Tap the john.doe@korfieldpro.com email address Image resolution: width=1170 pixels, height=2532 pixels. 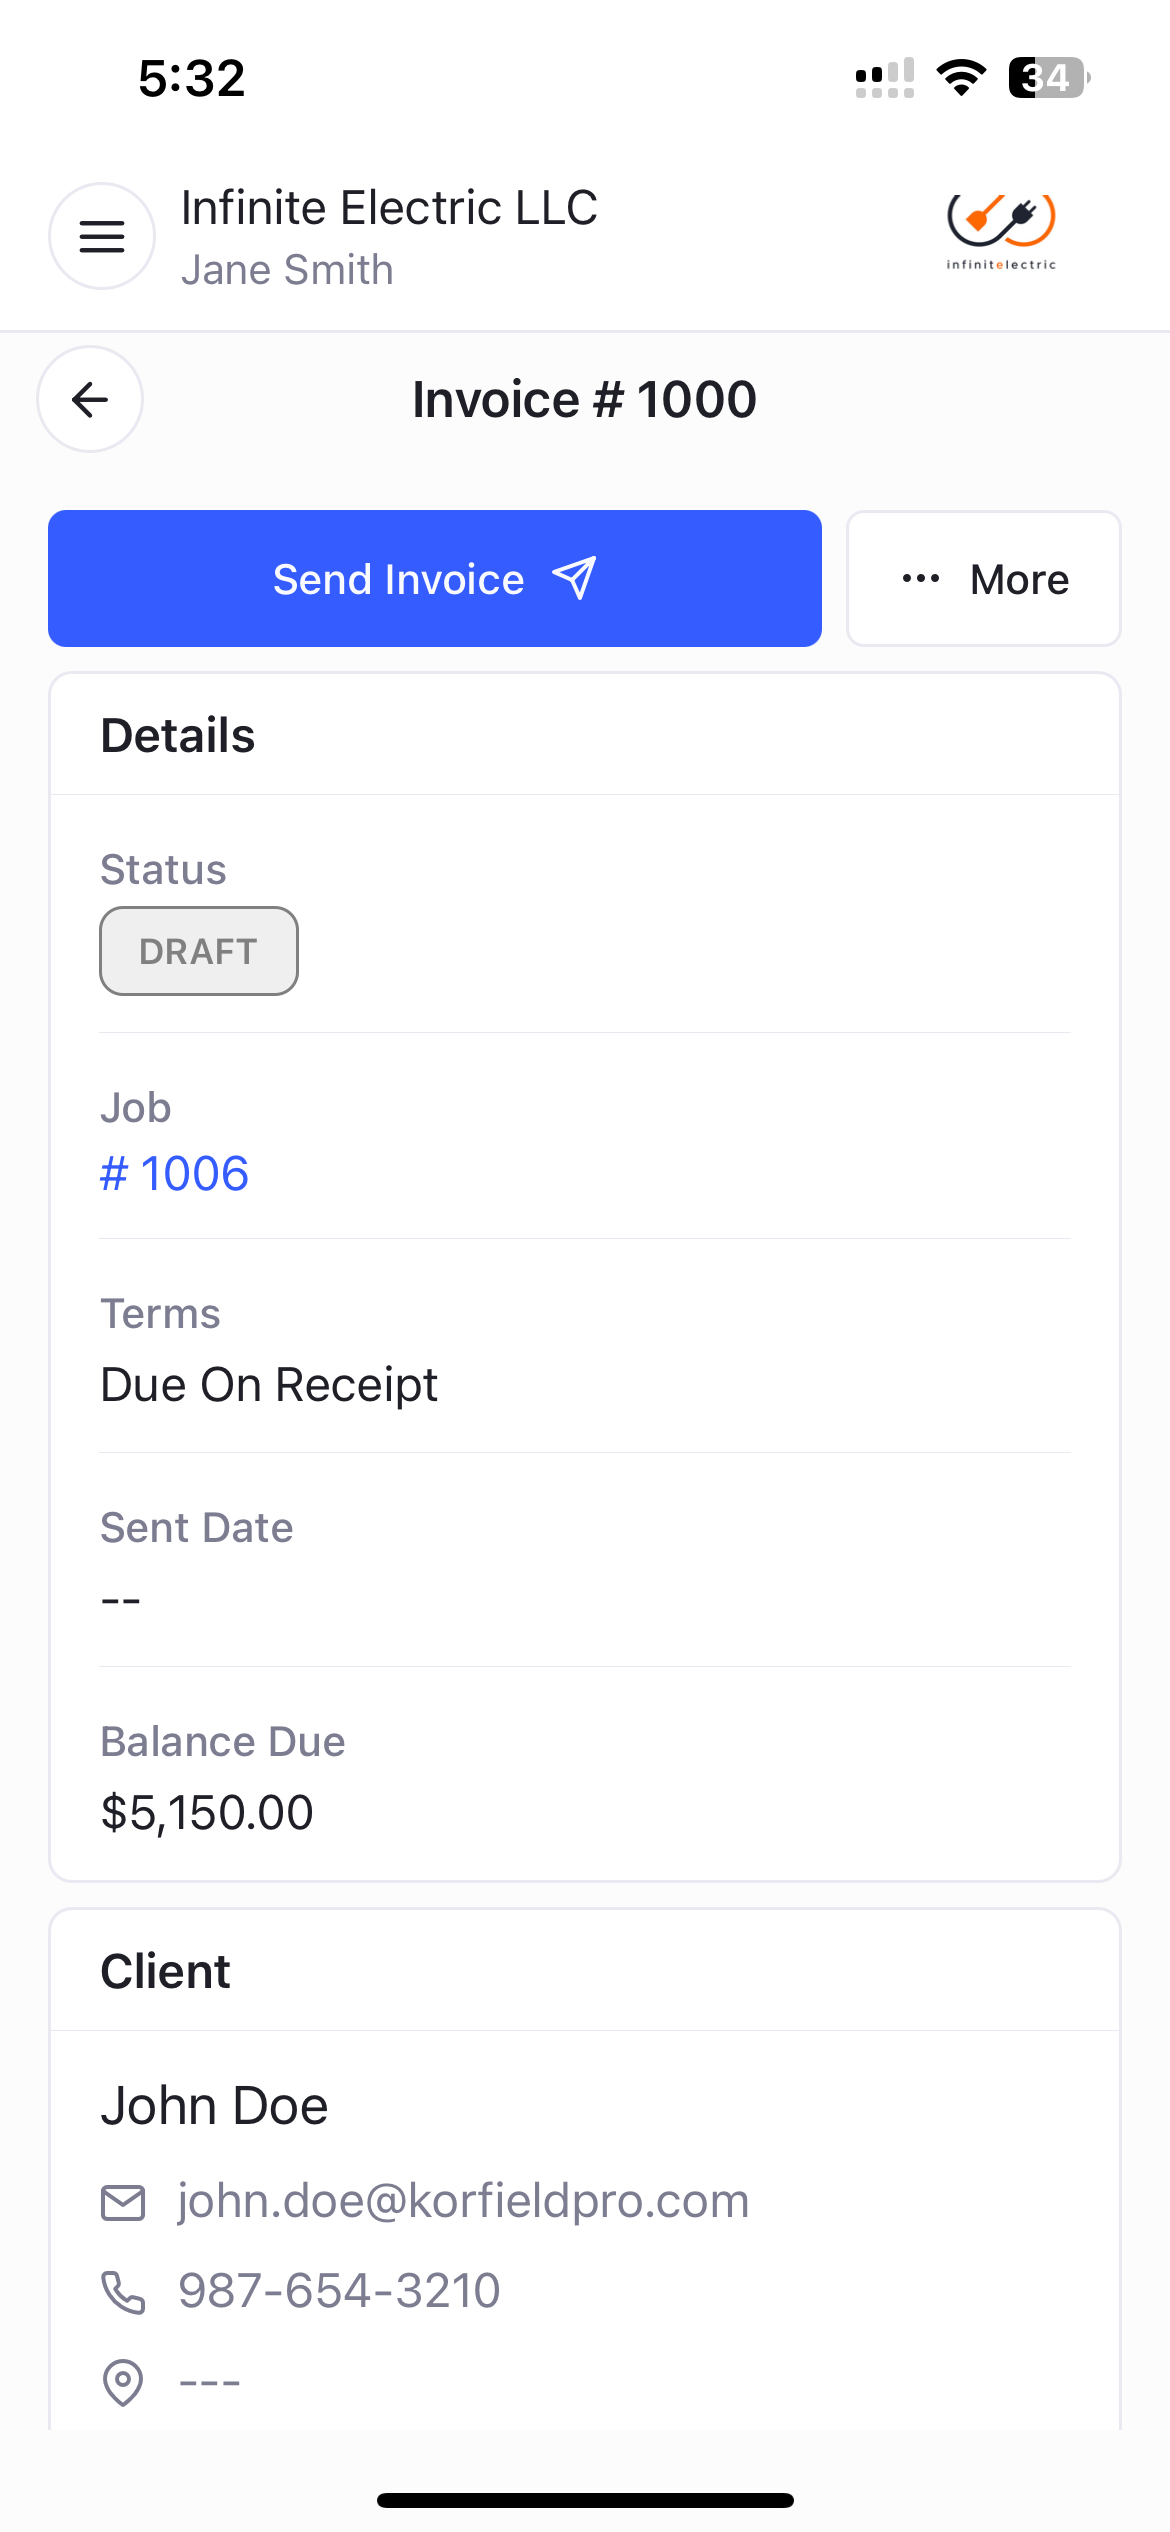(x=463, y=2201)
